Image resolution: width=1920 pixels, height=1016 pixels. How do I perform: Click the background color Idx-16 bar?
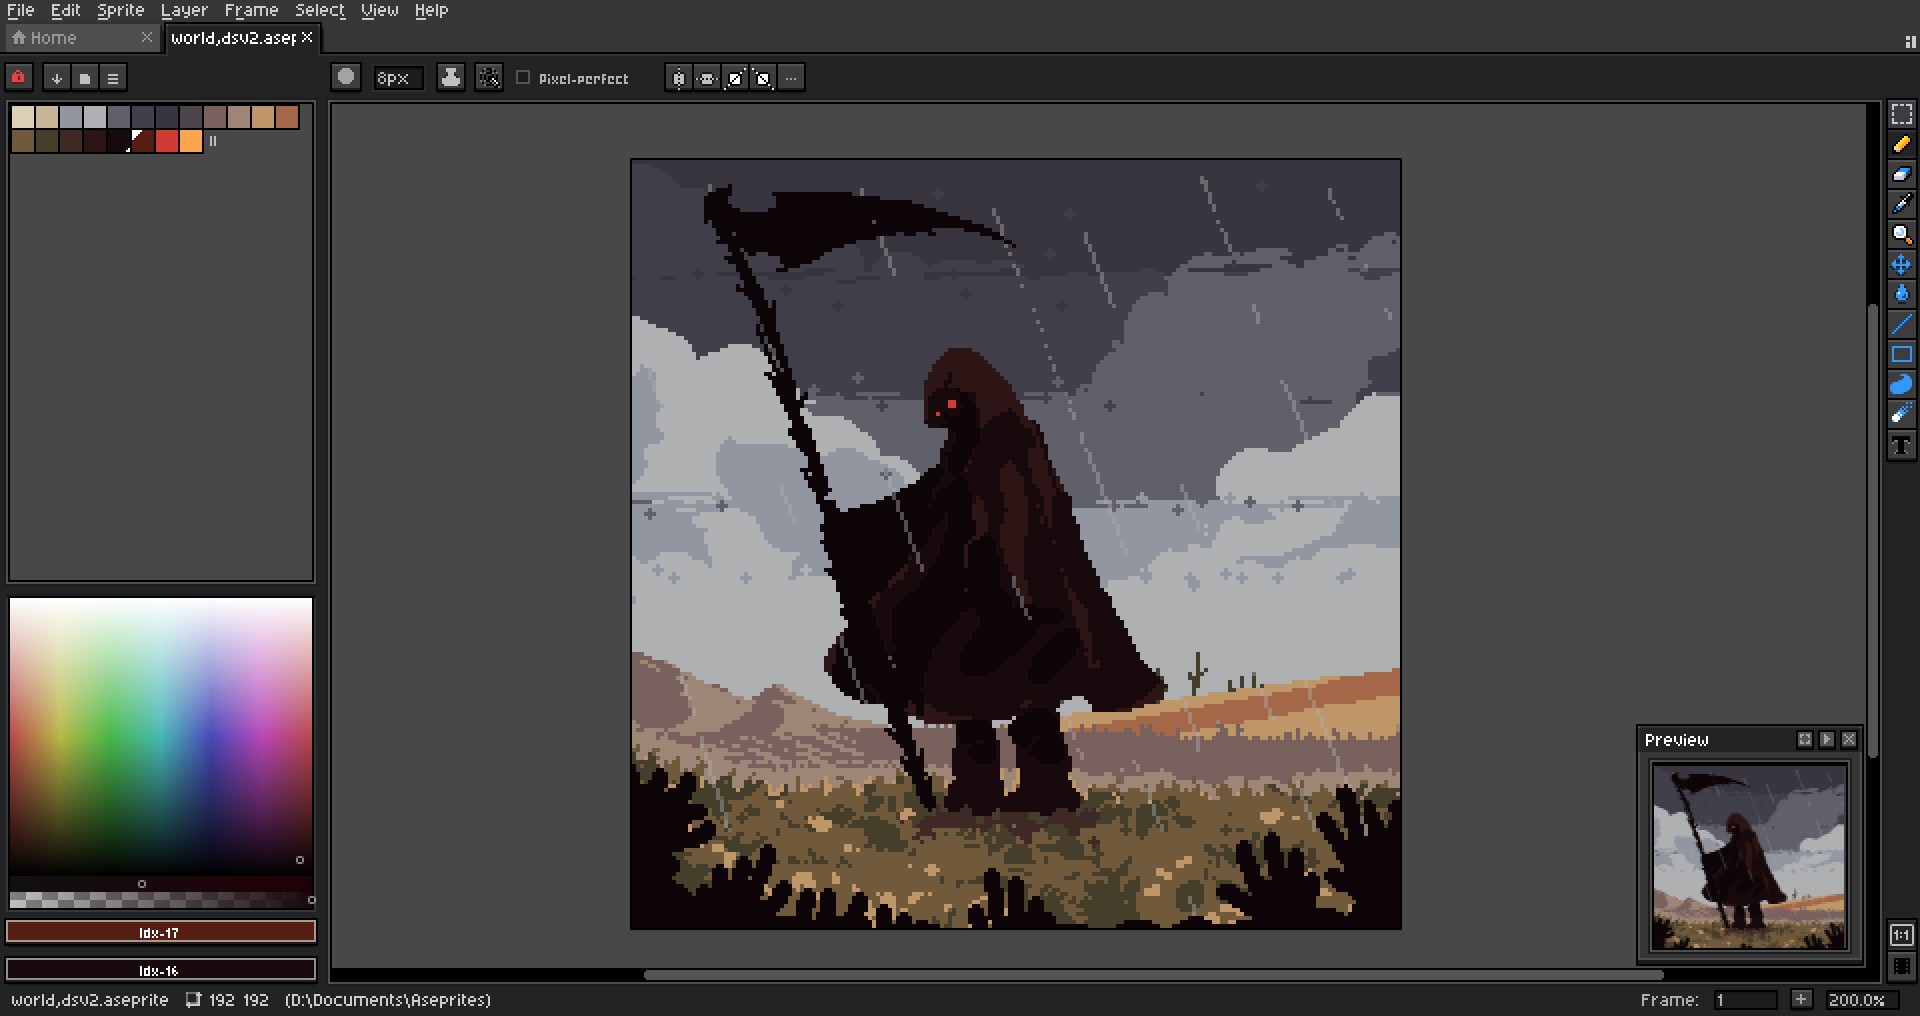pos(161,970)
